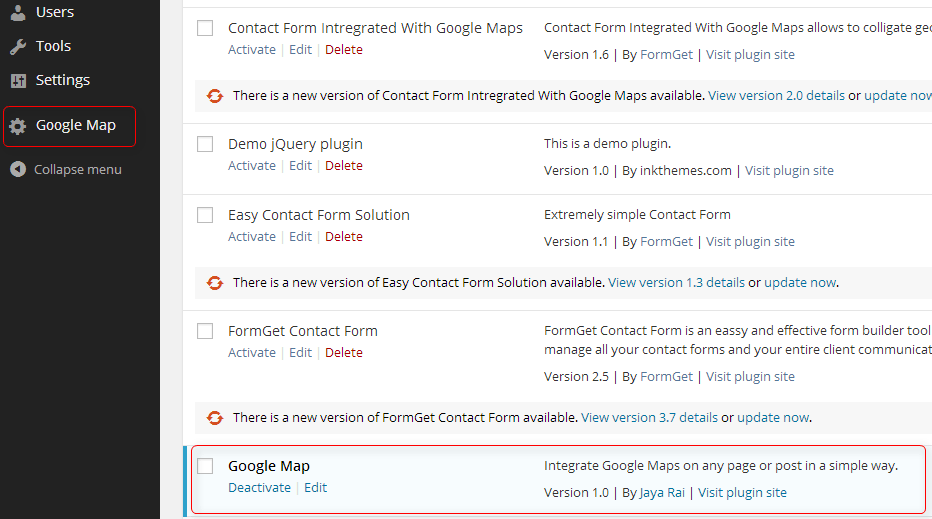This screenshot has height=519, width=932.
Task: Click the 'Demo jQuery plugin' title text
Action: point(295,144)
